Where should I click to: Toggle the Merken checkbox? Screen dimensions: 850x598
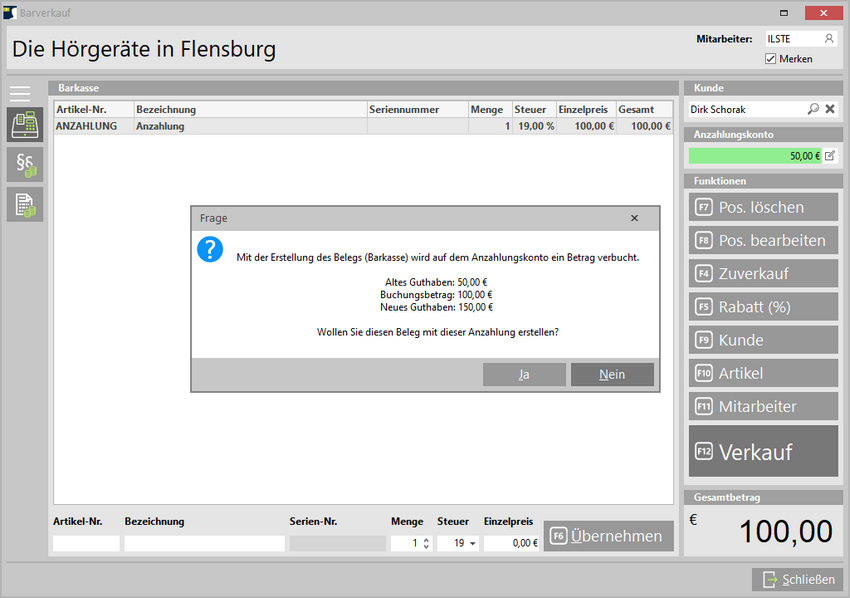[770, 59]
